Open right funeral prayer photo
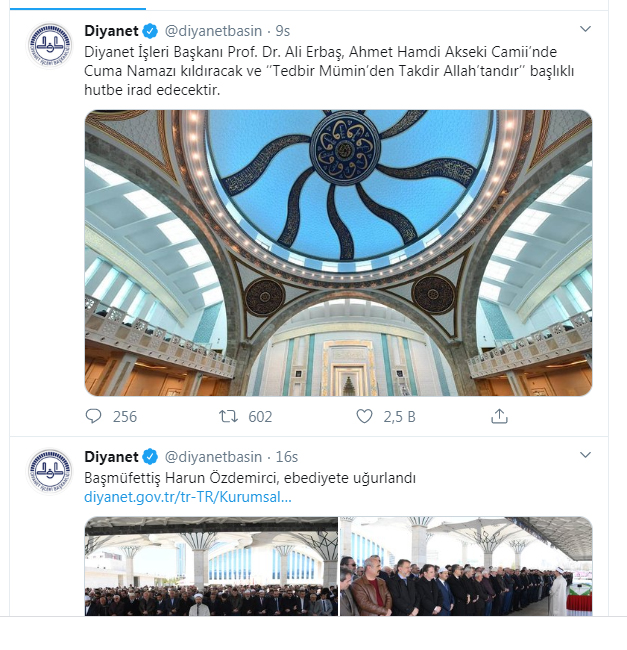The width and height of the screenshot is (627, 650). click(x=466, y=566)
